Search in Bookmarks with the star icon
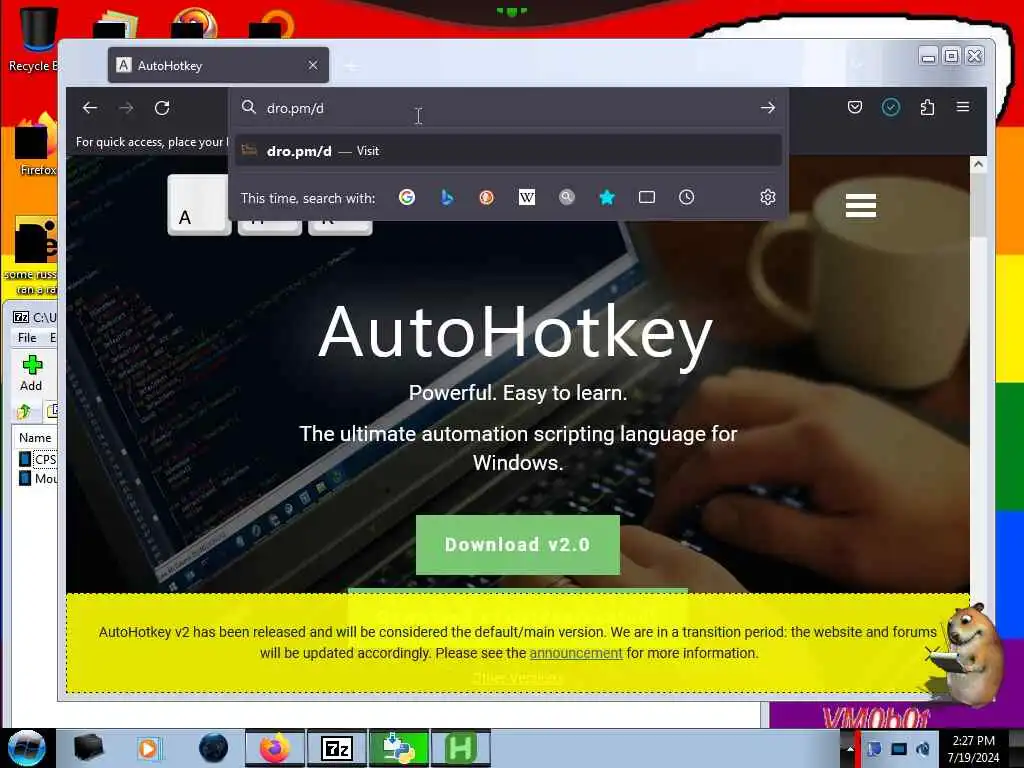This screenshot has width=1024, height=768. 607,197
